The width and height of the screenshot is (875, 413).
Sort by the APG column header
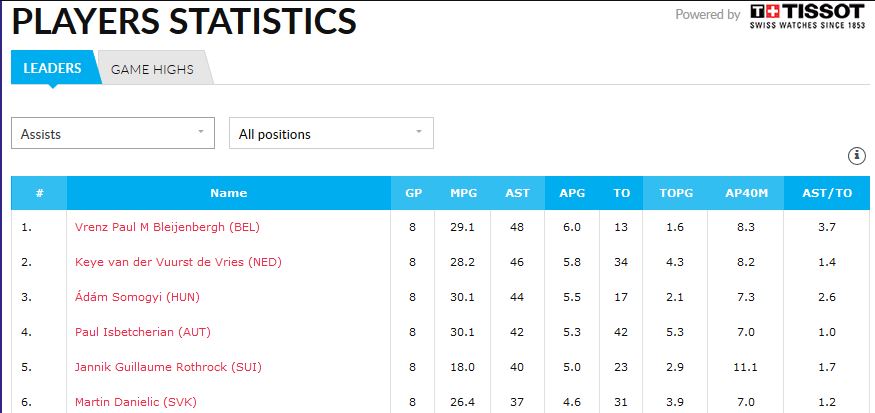point(572,193)
